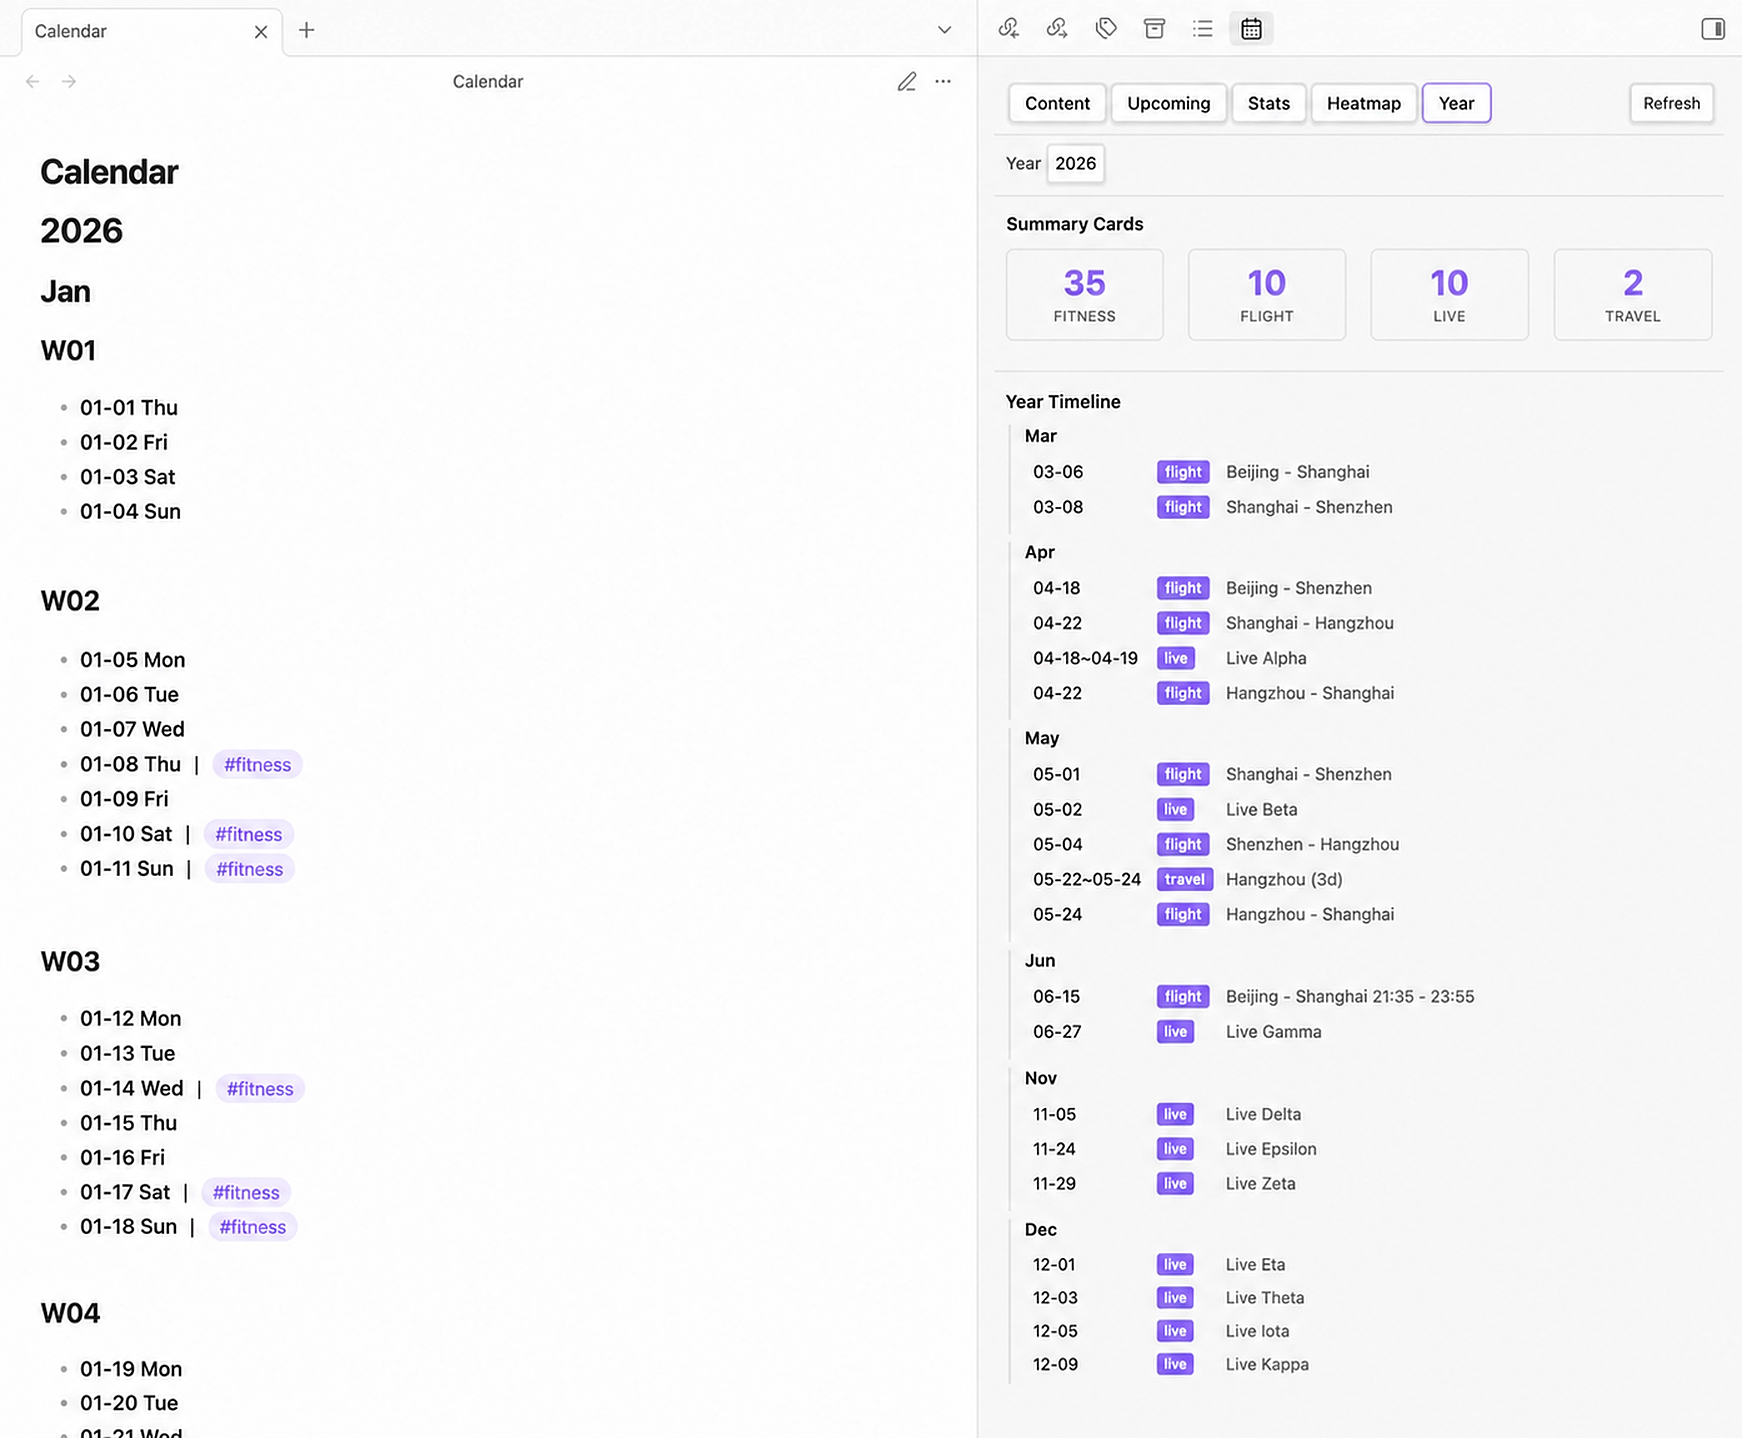The height and width of the screenshot is (1438, 1742).
Task: Click the travel badge for Hangzhou (3d)
Action: [x=1184, y=879]
